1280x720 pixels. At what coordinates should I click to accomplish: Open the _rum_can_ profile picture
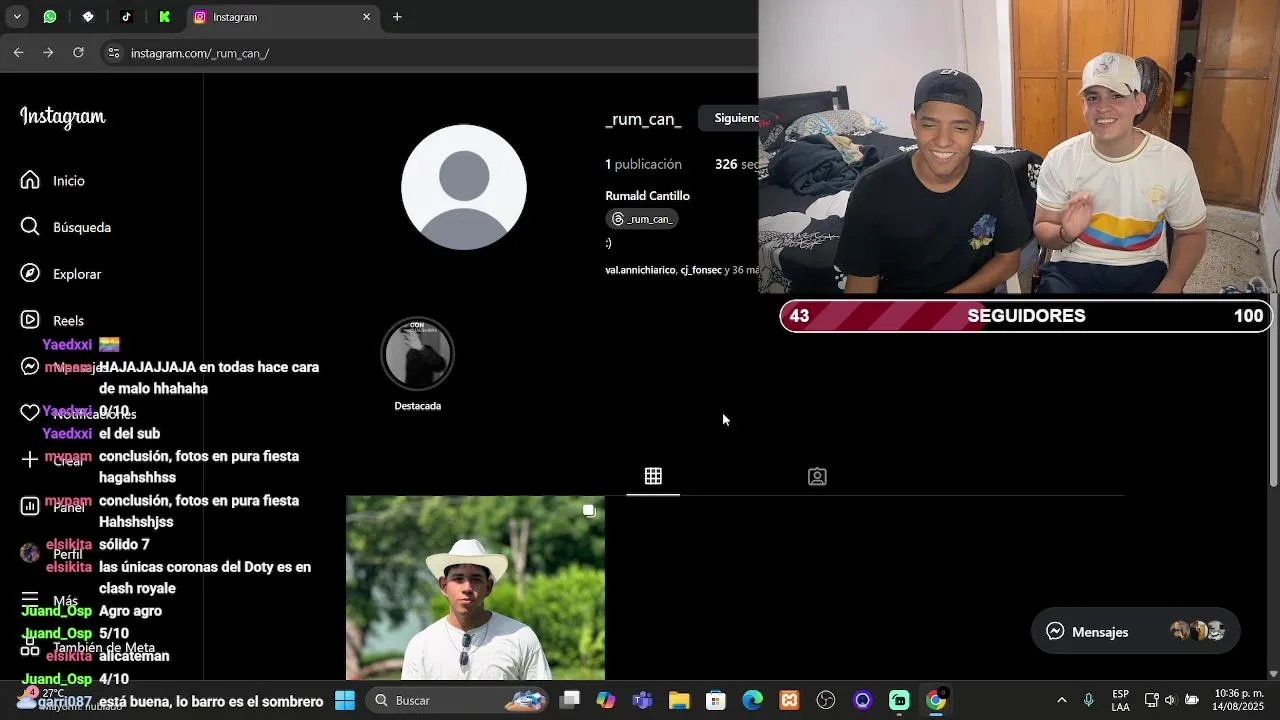pyautogui.click(x=464, y=187)
